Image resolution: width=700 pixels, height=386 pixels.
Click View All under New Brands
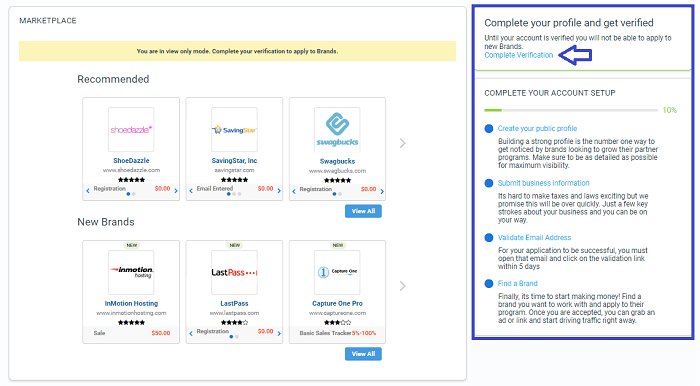[x=363, y=354]
